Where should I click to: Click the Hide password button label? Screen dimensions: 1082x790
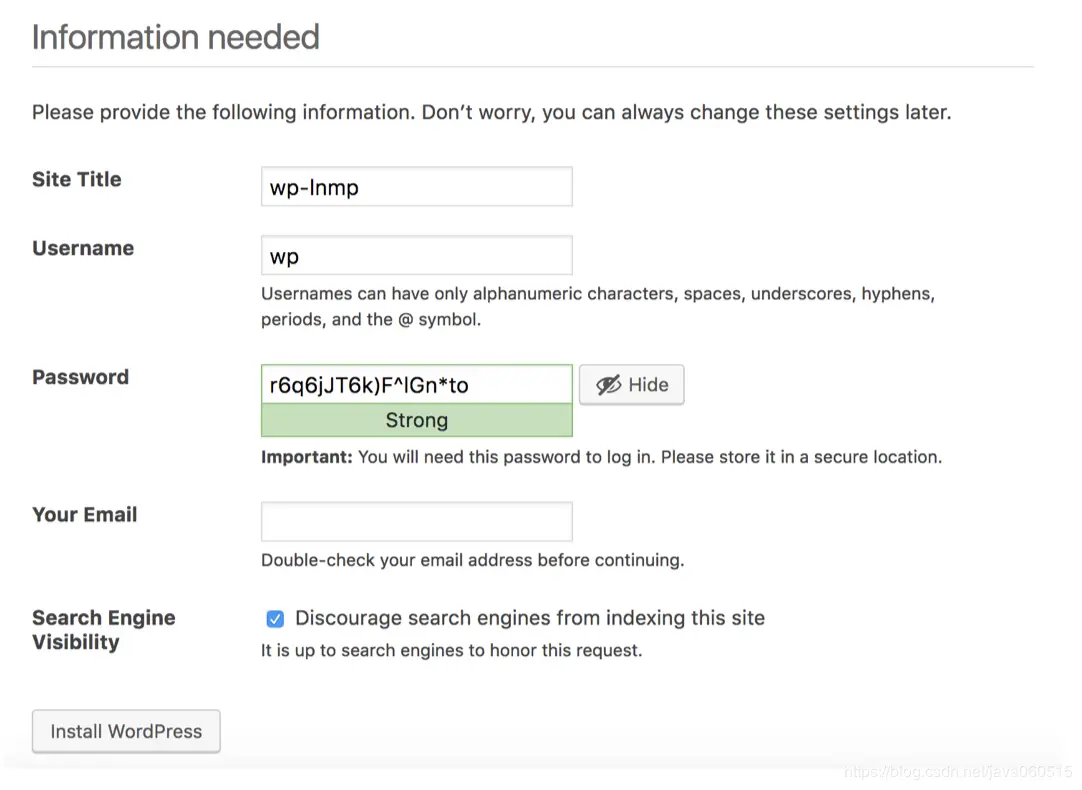648,385
